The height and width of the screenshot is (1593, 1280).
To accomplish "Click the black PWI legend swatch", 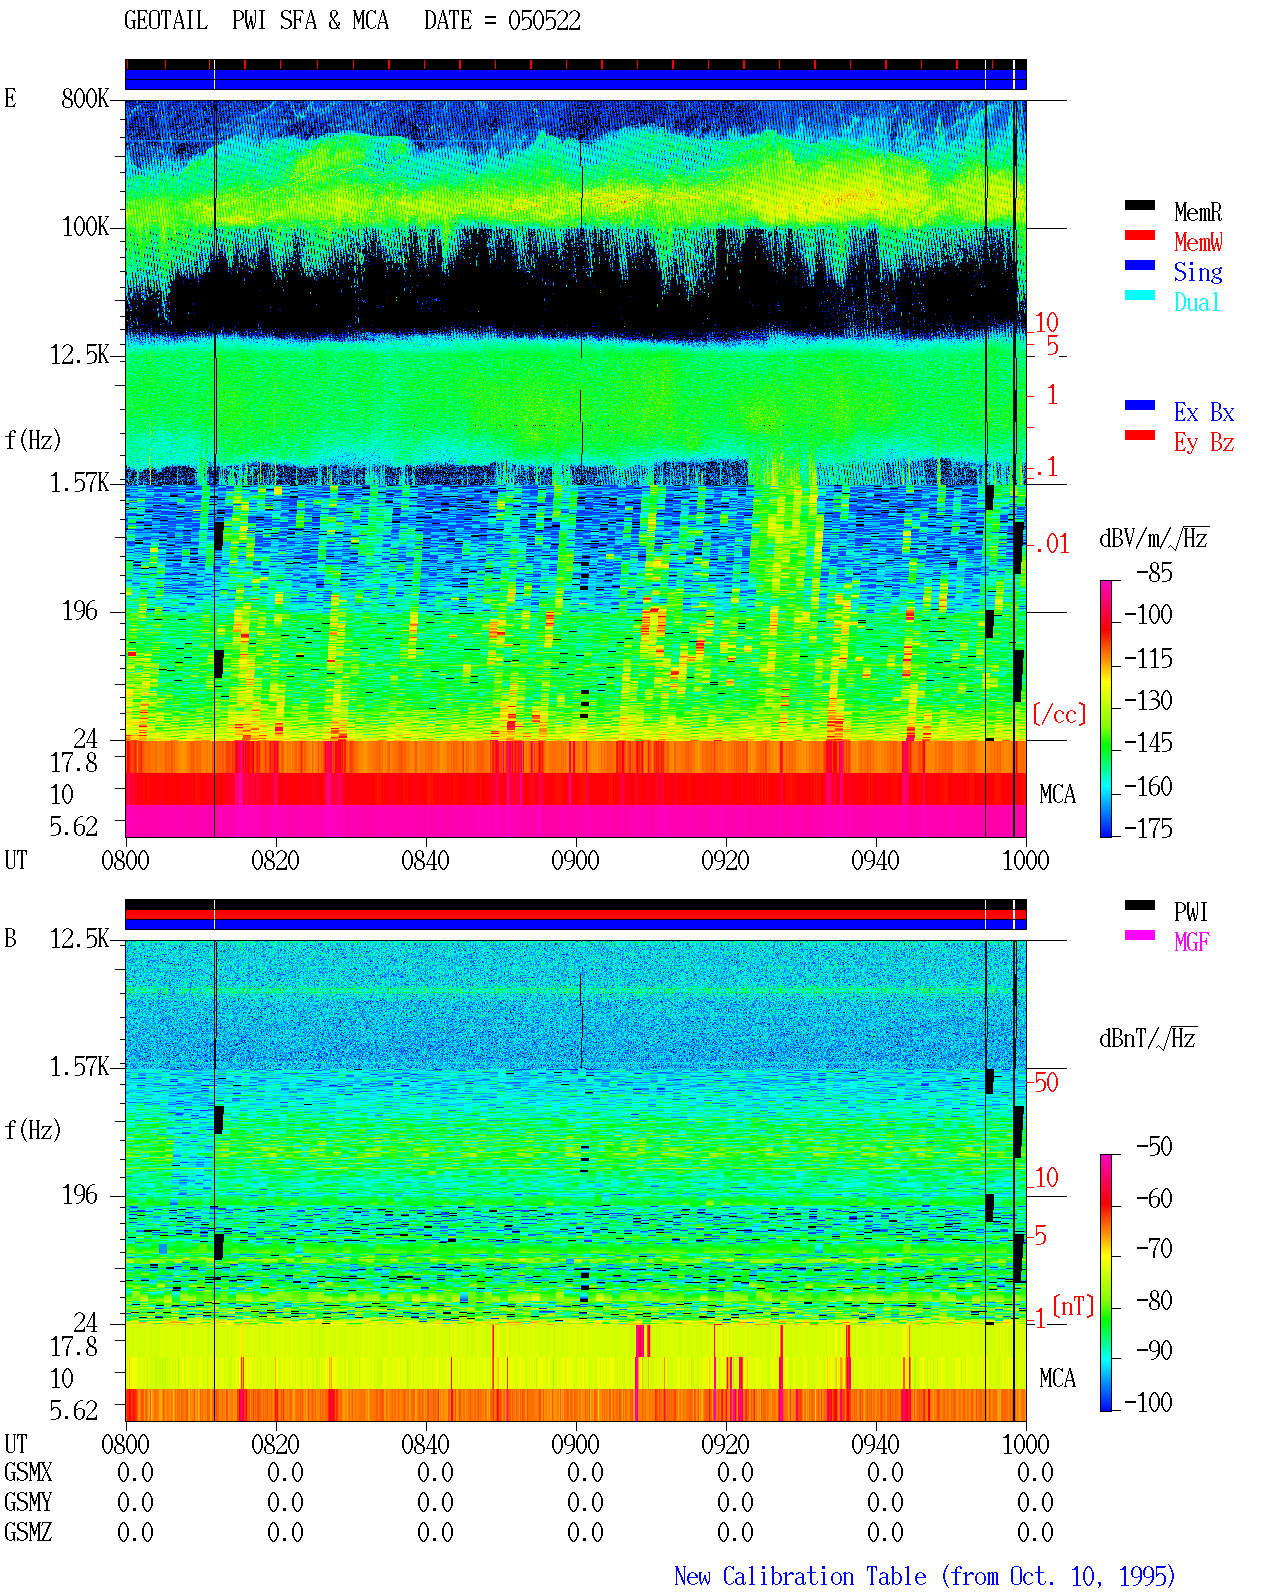I will click(x=1140, y=905).
